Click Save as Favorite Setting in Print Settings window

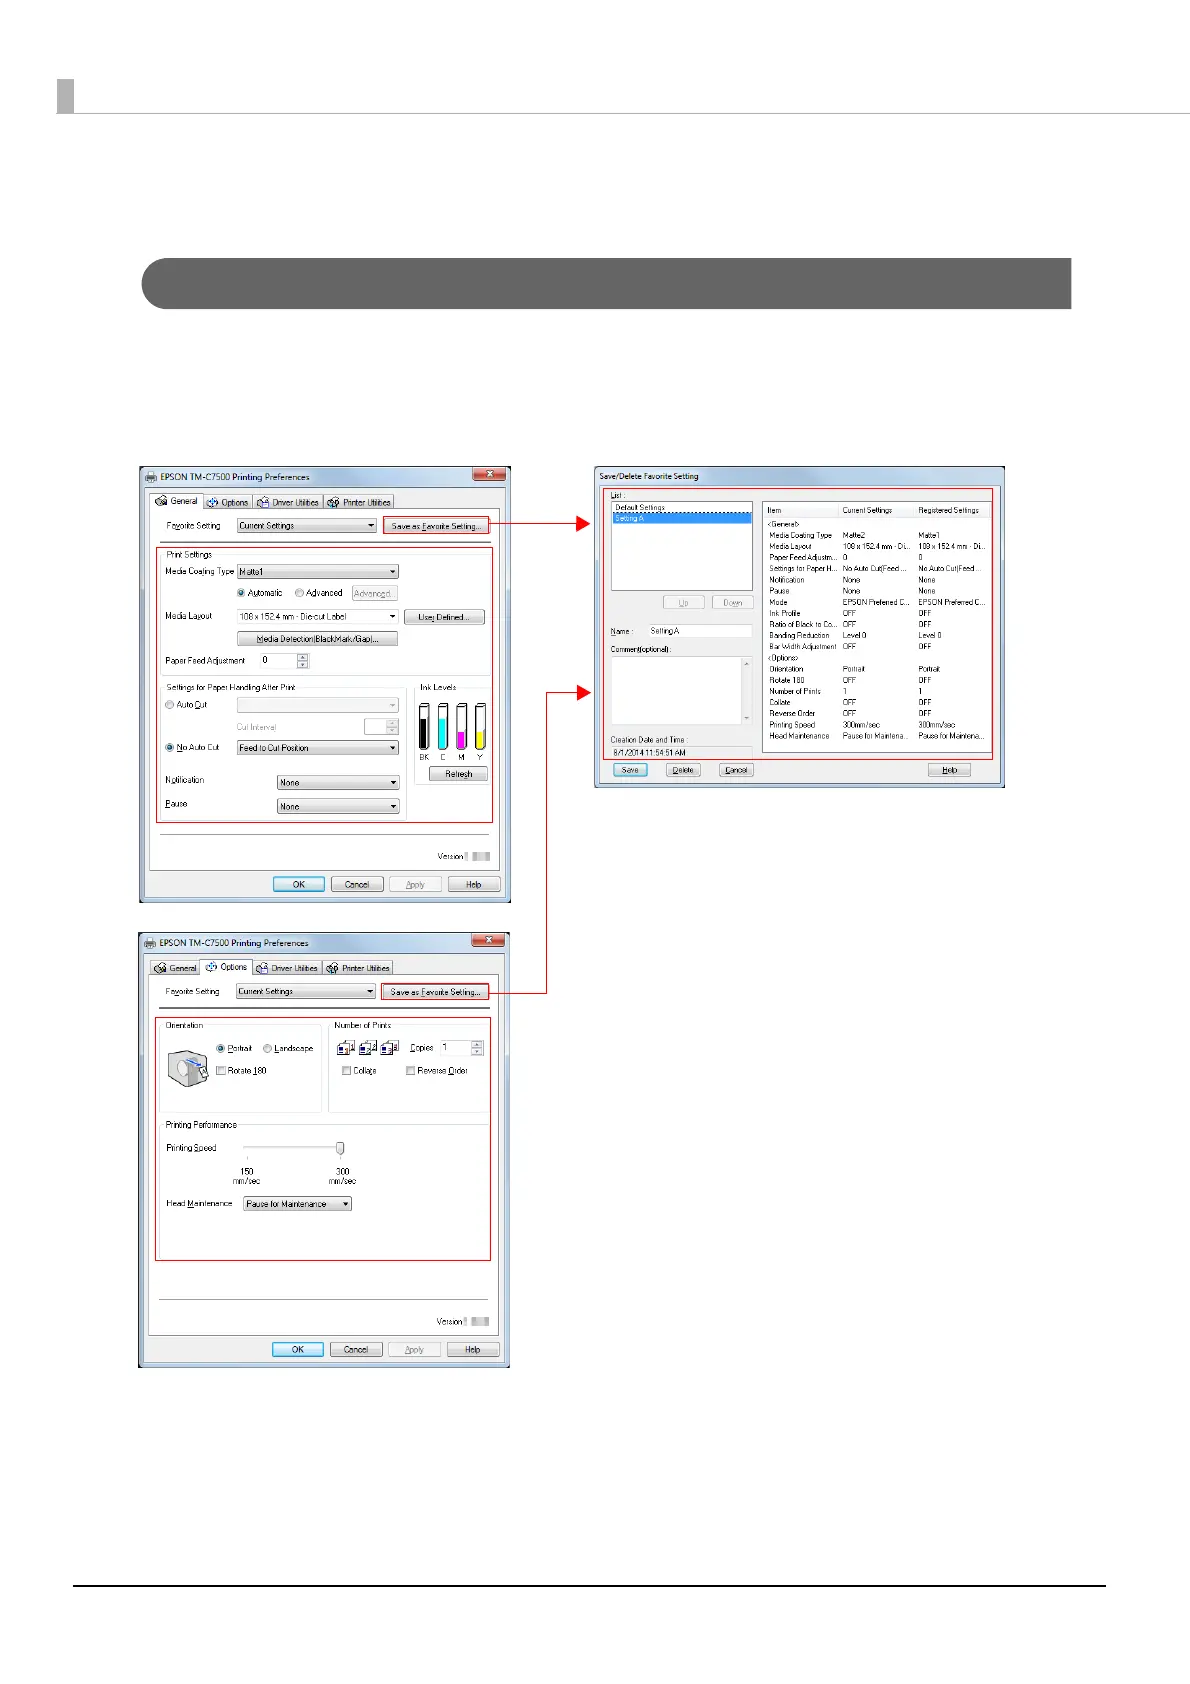coord(436,526)
